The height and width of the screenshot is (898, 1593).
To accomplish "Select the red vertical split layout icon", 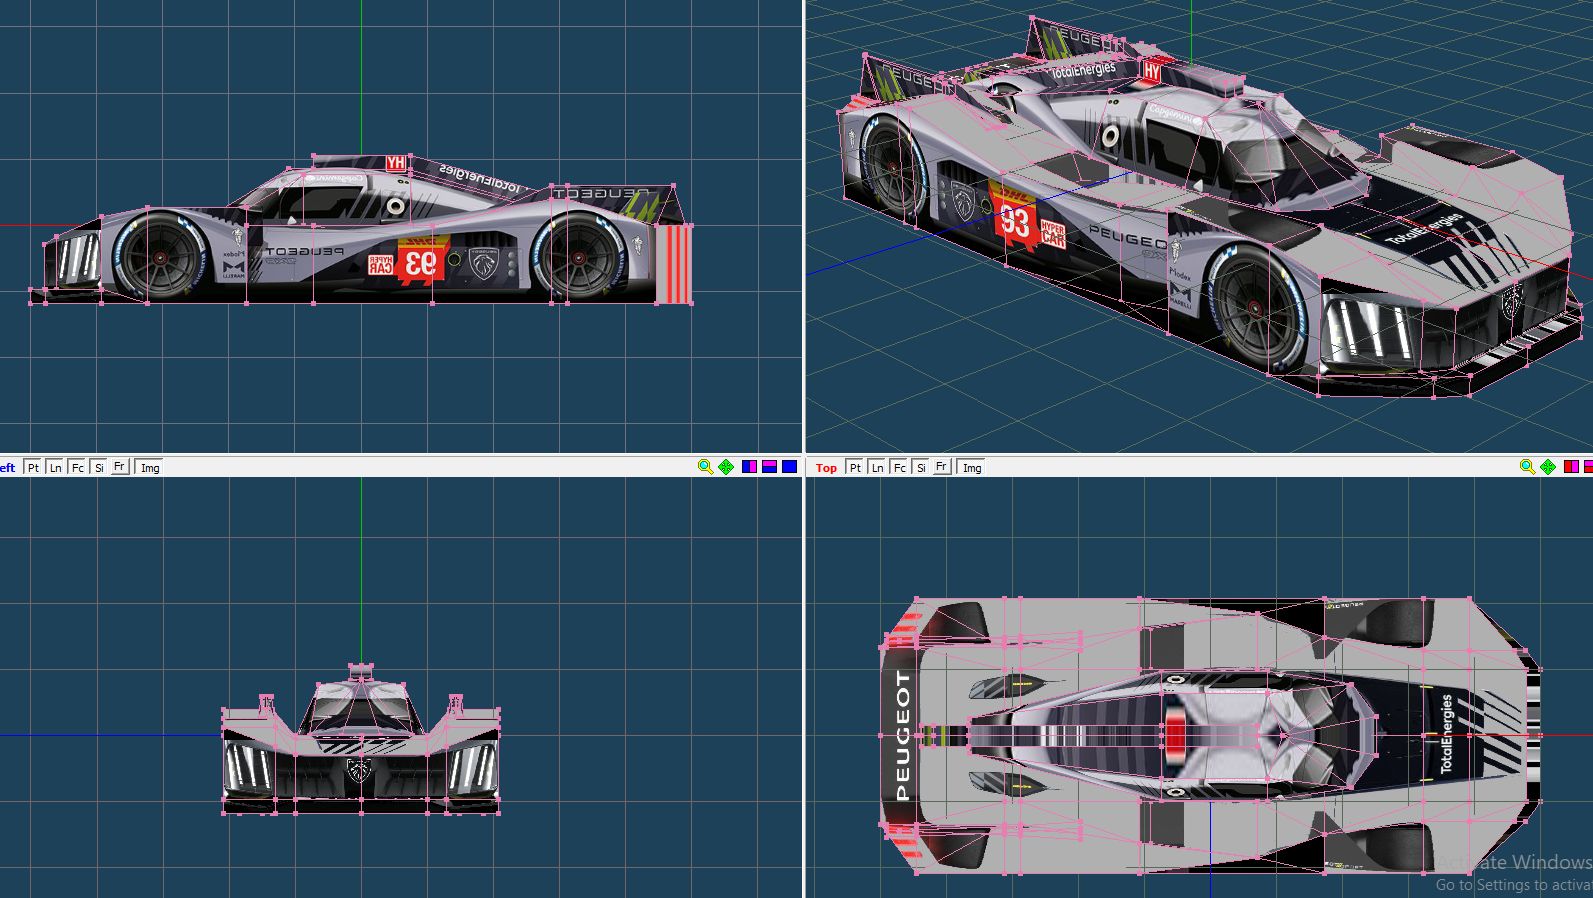I will point(1571,467).
